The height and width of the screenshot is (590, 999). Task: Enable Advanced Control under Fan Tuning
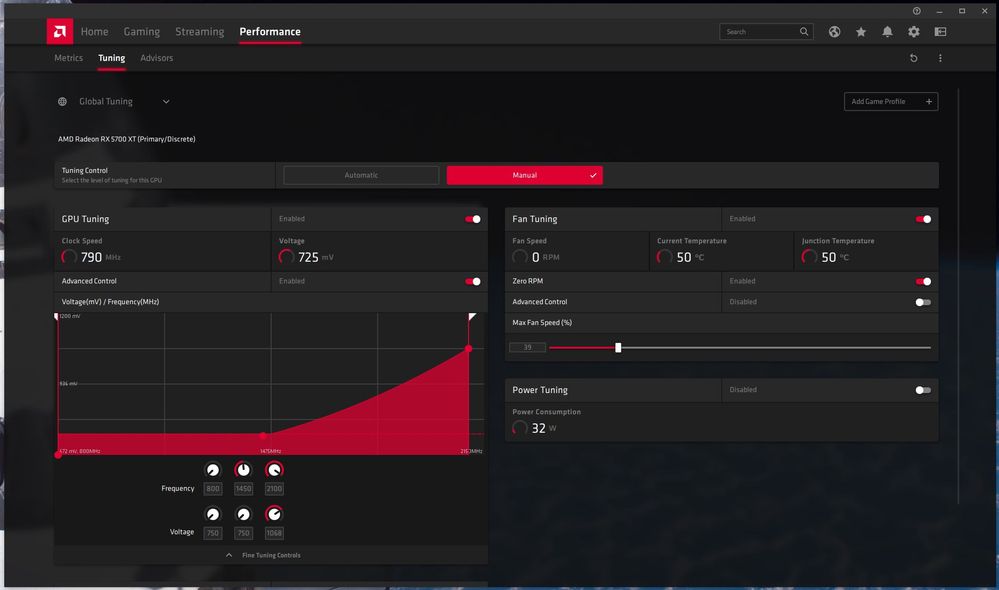tap(923, 302)
